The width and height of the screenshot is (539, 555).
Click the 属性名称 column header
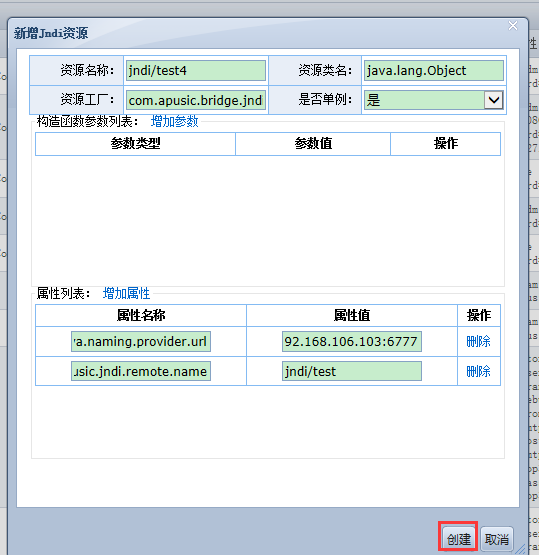(141, 315)
